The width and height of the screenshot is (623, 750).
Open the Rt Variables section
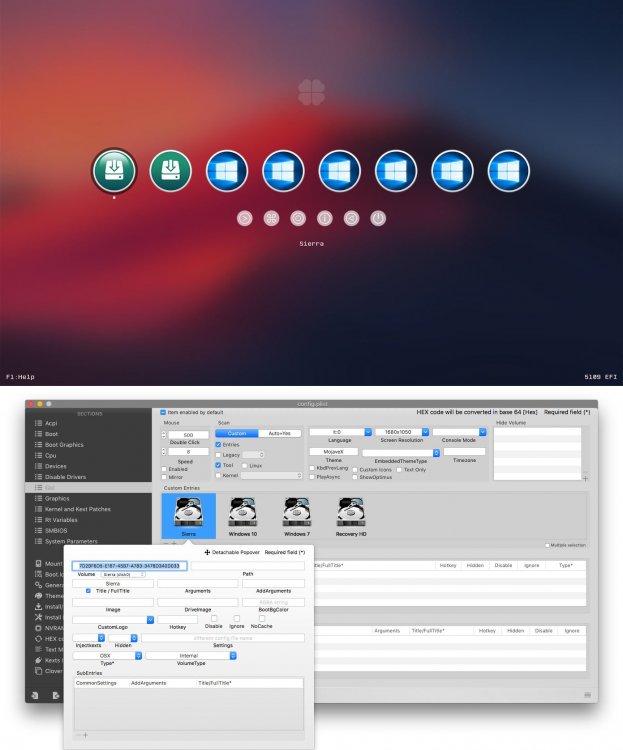(61, 520)
